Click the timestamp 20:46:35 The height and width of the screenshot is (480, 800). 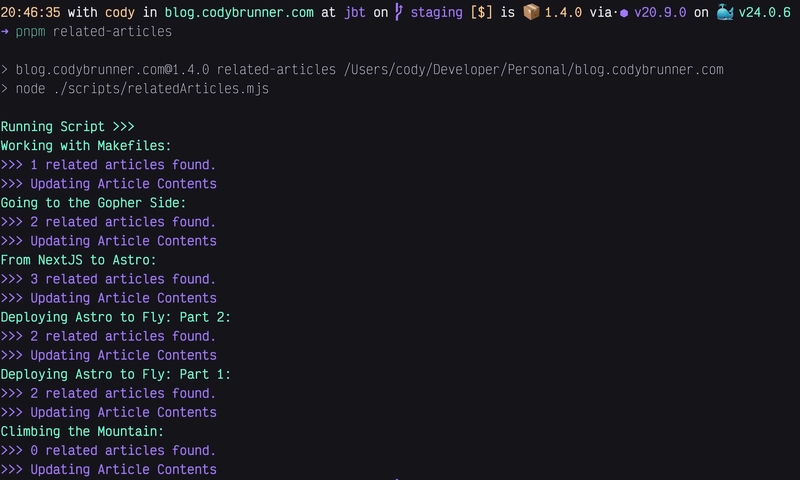[x=31, y=12]
